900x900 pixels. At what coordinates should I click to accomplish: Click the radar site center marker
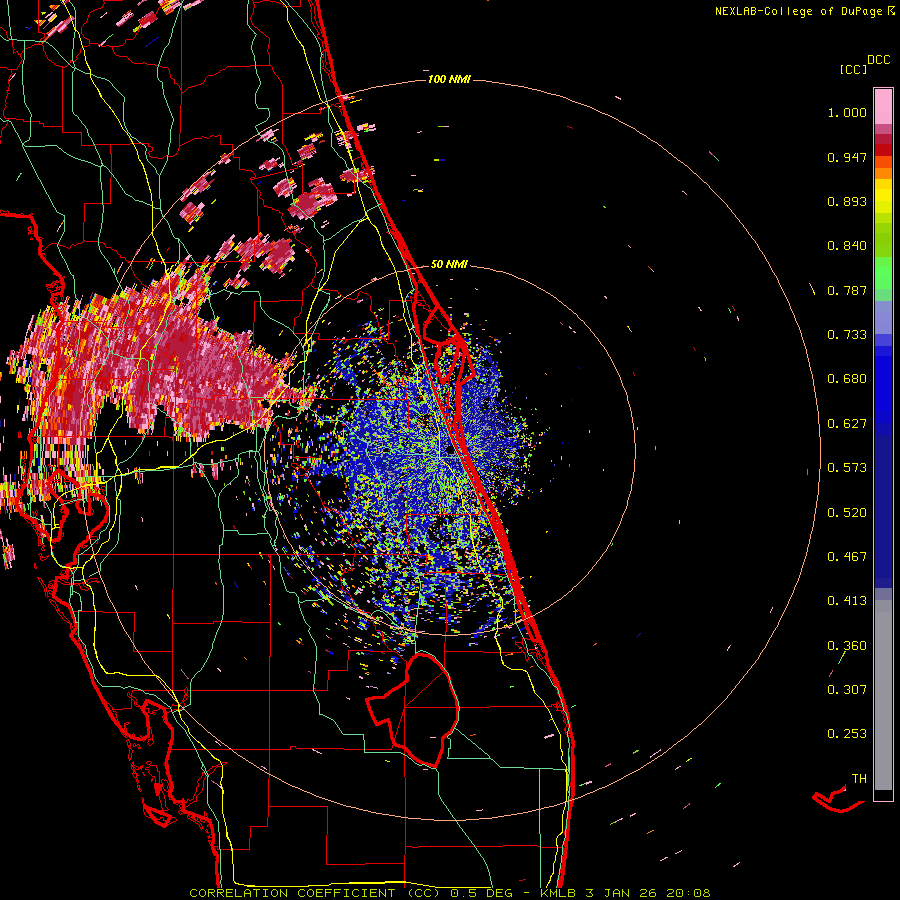pos(450,451)
